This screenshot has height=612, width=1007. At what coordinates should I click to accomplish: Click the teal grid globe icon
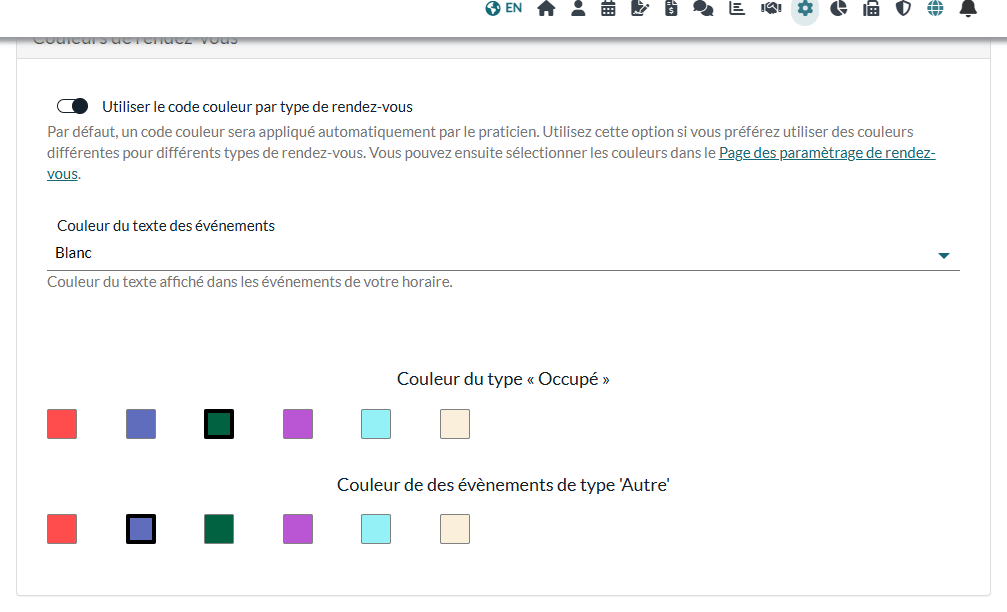[x=935, y=8]
